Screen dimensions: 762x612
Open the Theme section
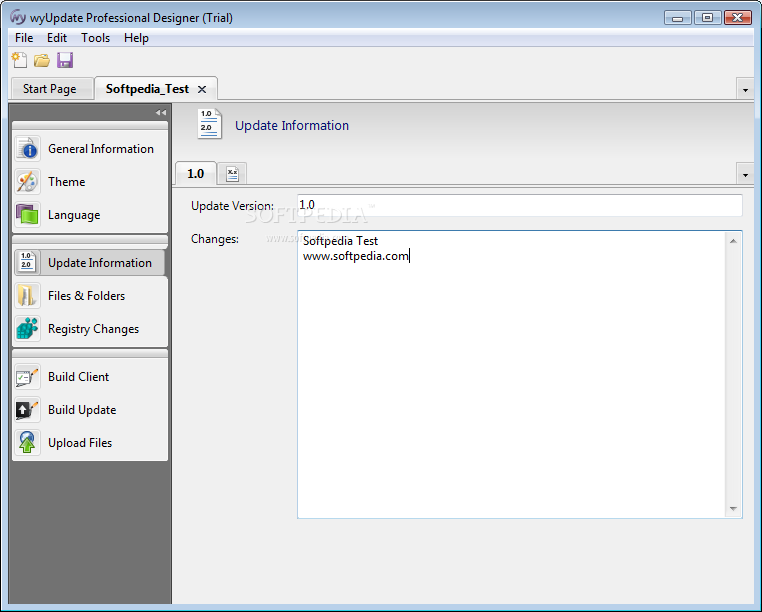[90, 182]
